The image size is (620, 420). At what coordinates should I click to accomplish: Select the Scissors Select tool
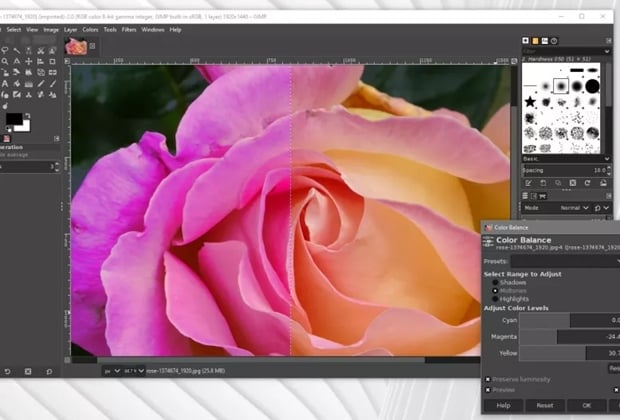pyautogui.click(x=40, y=51)
